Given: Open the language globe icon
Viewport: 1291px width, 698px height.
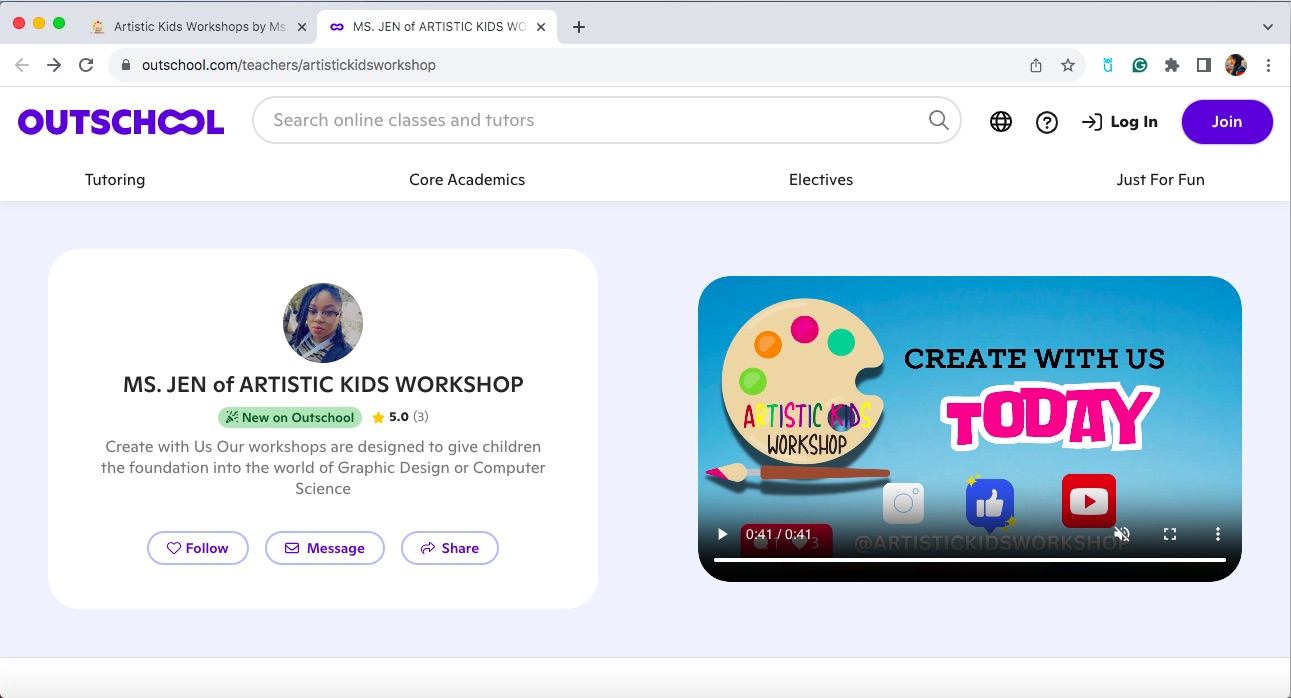Looking at the screenshot, I should [x=1001, y=122].
